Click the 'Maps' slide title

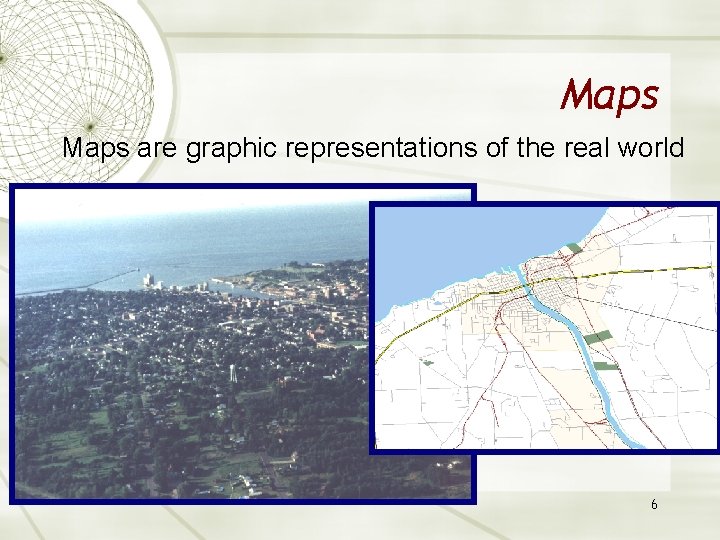[x=609, y=96]
